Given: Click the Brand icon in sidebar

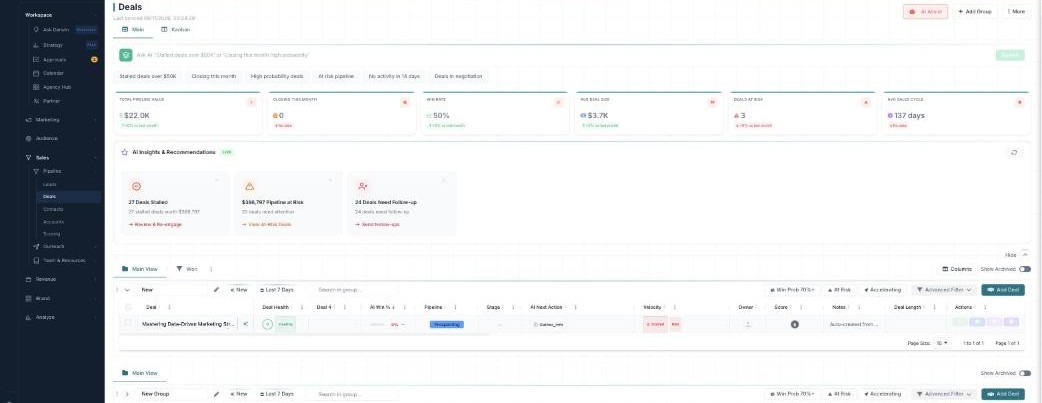Looking at the screenshot, I should click(29, 299).
